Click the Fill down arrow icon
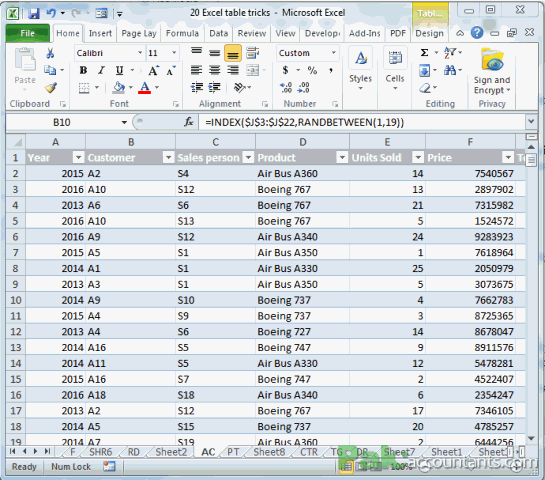Screen dimensions: 545x480 point(424,71)
